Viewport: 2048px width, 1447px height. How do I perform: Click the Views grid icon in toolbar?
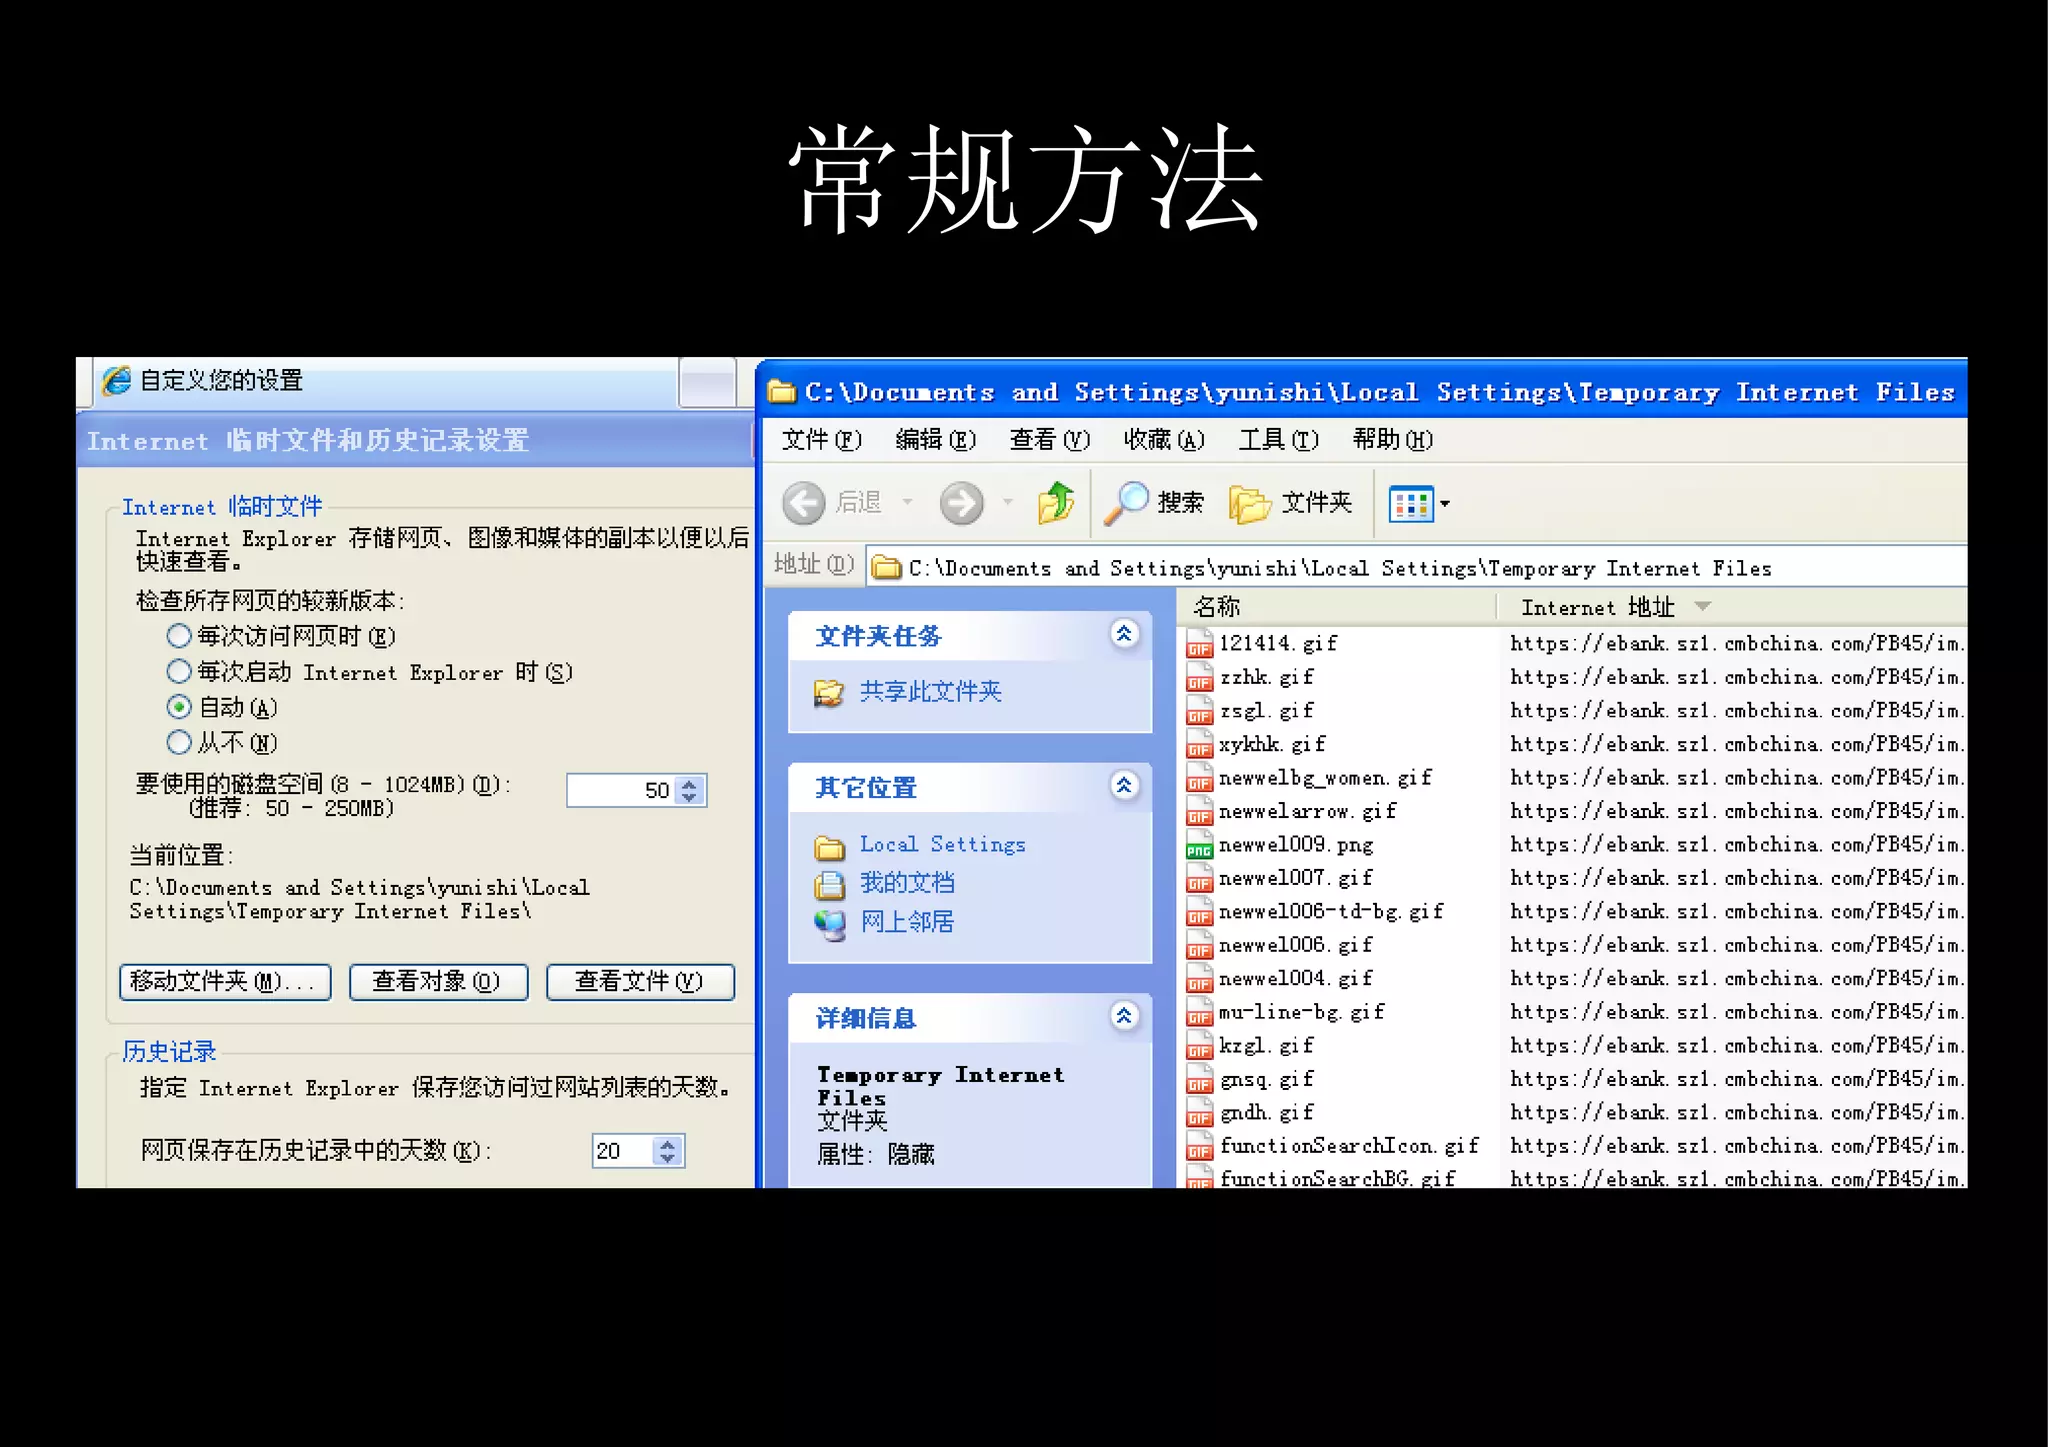point(1410,504)
